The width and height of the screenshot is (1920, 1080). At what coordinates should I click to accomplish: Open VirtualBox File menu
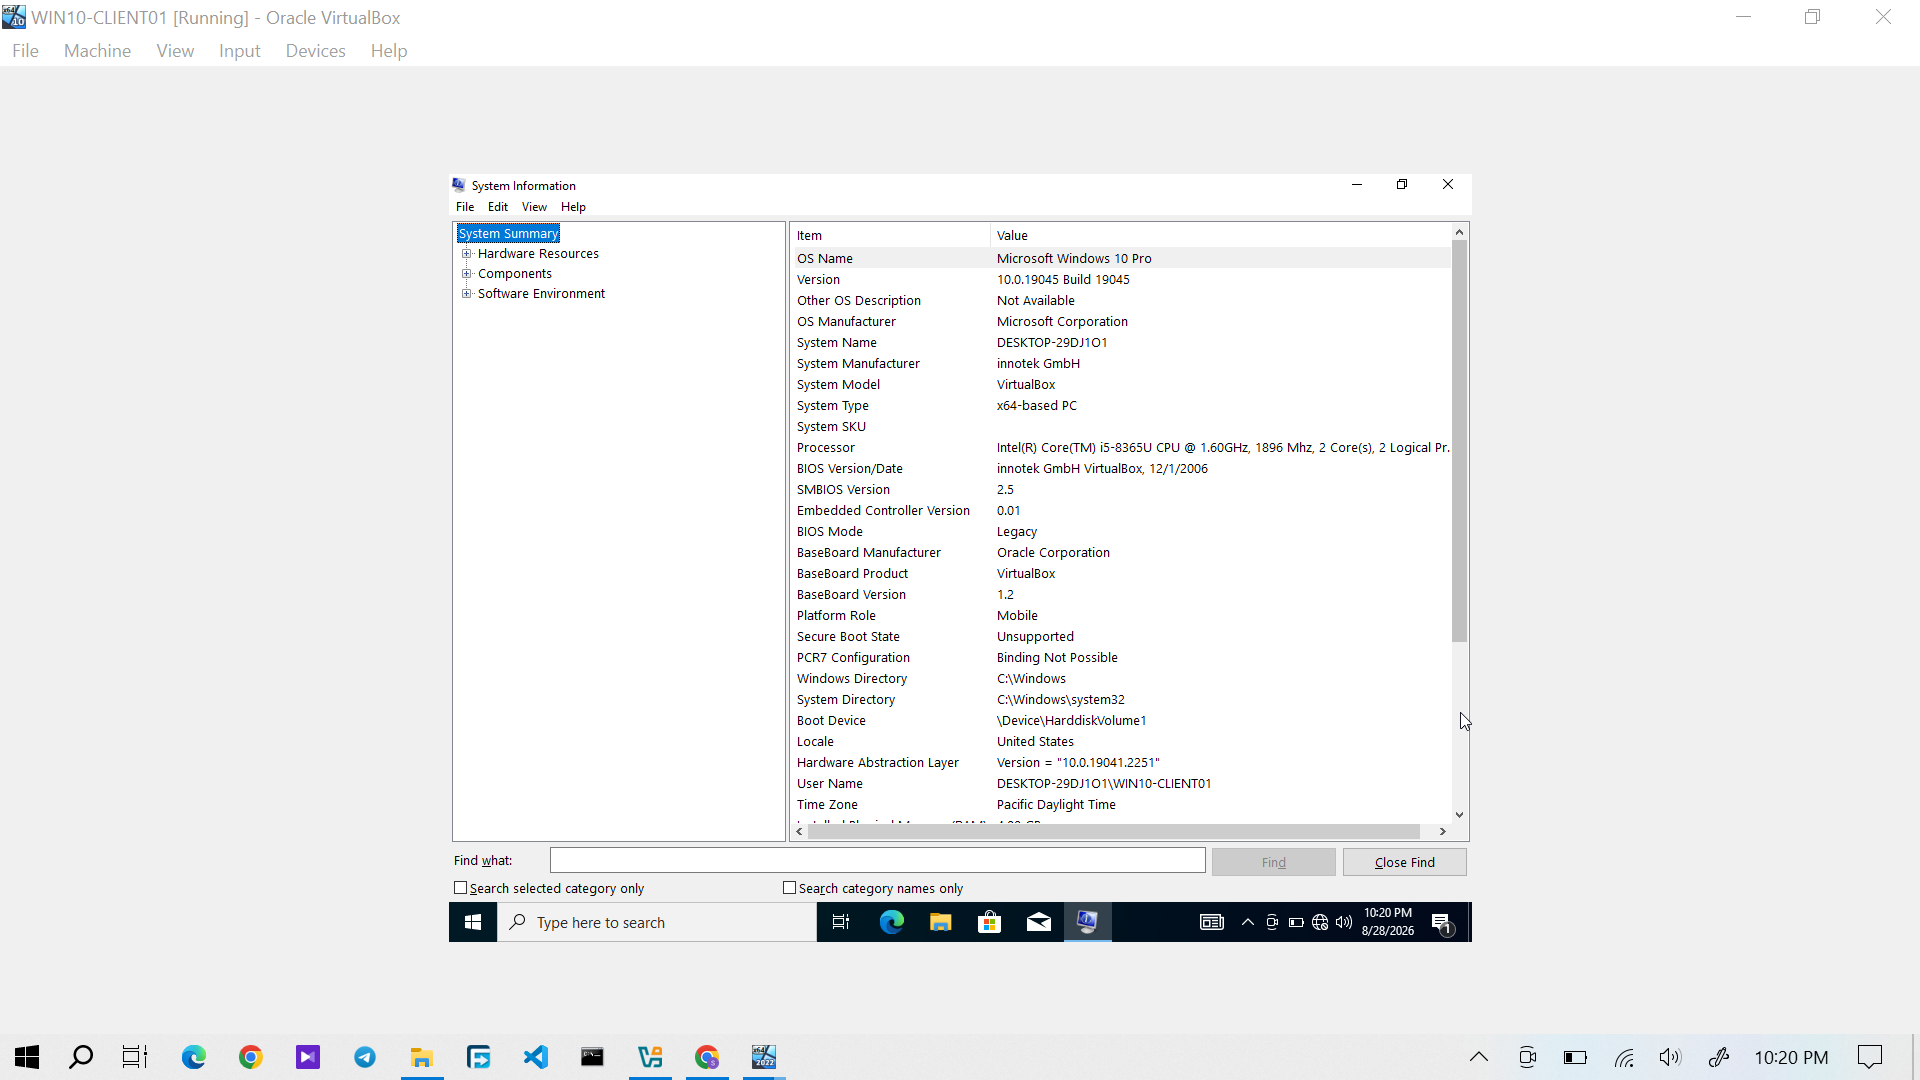click(25, 51)
